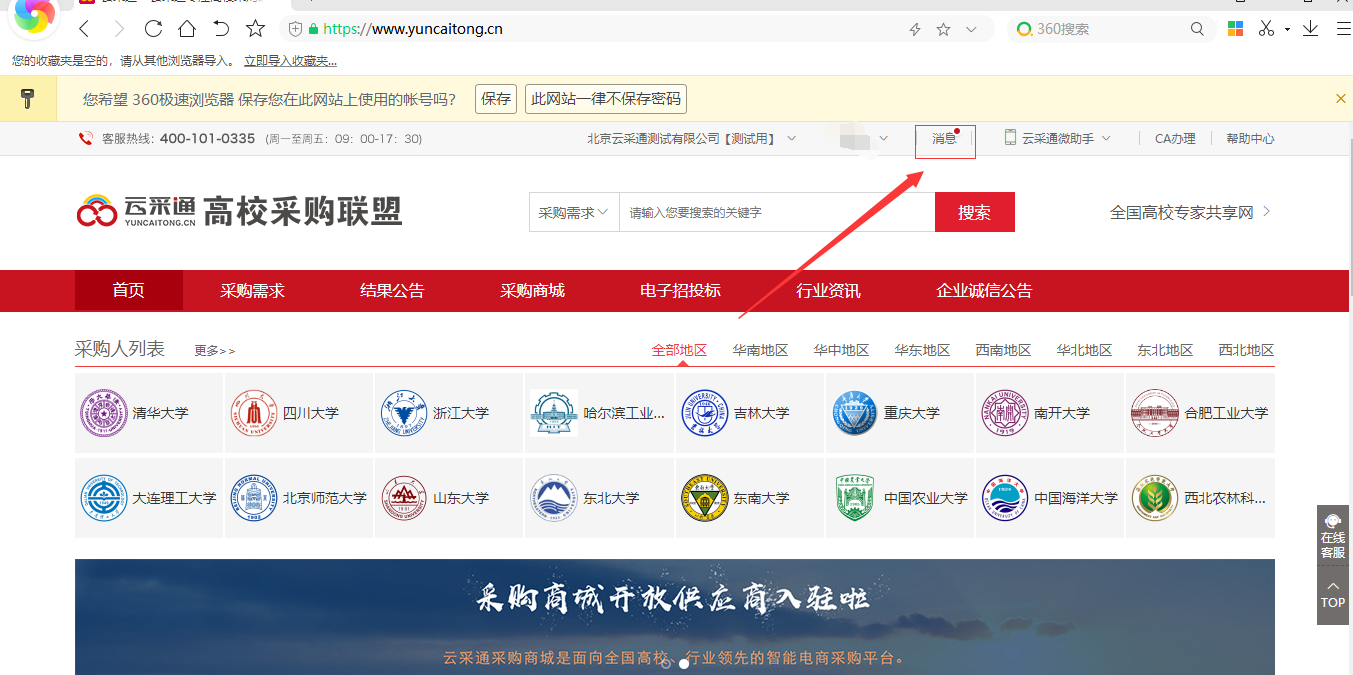Click the 采购商城开放供应商入驻啦 banner
This screenshot has width=1353, height=675.
click(x=675, y=617)
